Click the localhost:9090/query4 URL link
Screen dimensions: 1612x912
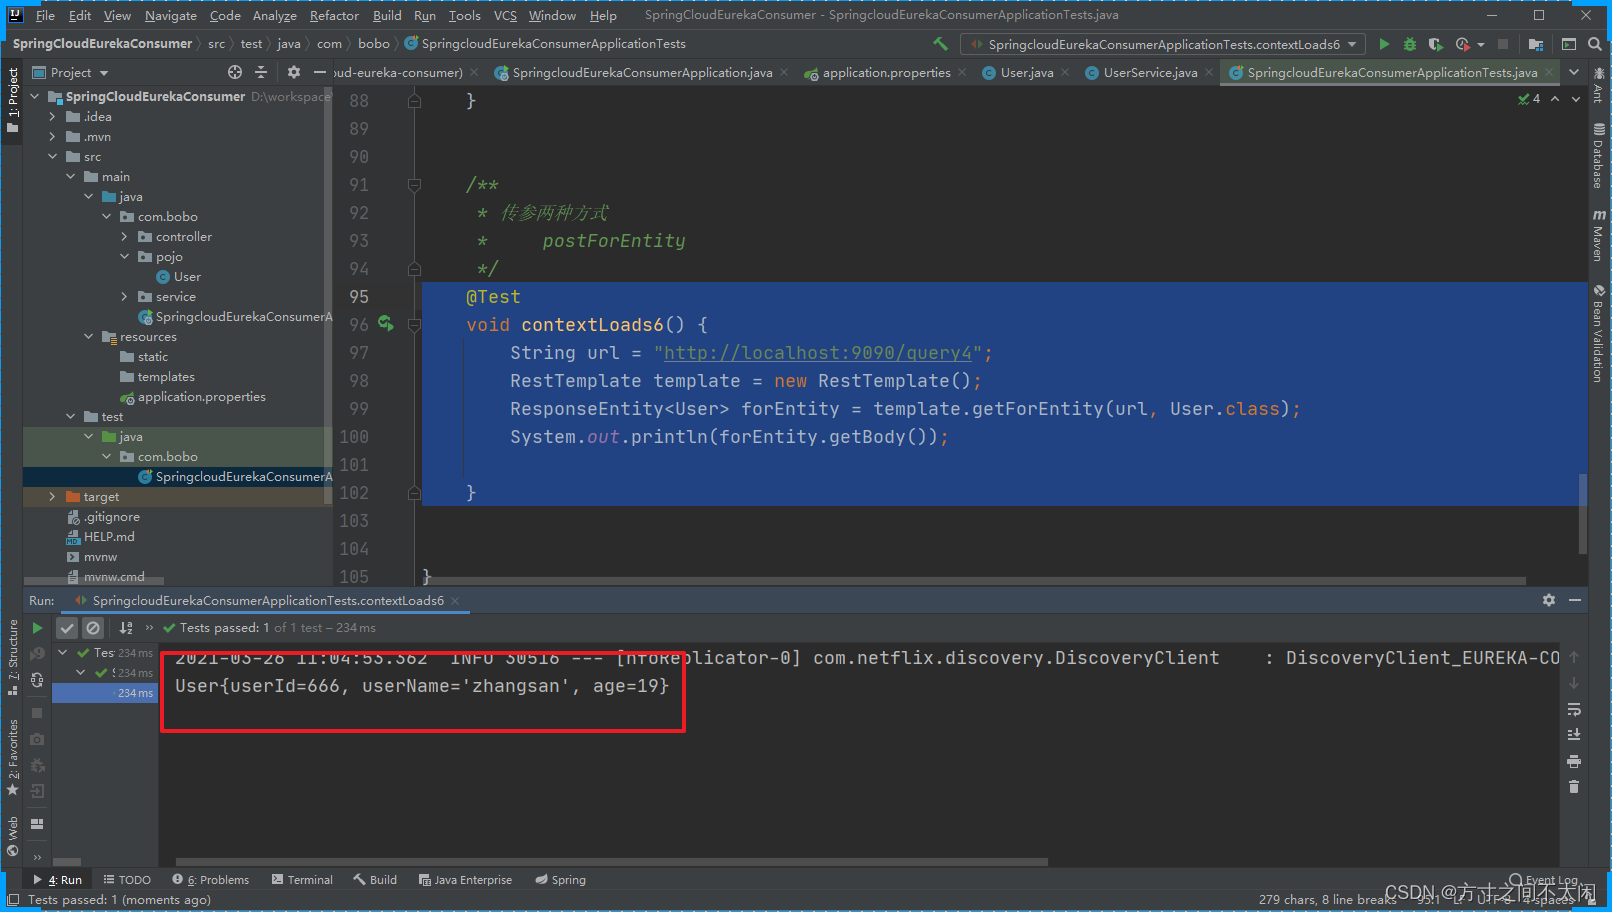pyautogui.click(x=817, y=353)
